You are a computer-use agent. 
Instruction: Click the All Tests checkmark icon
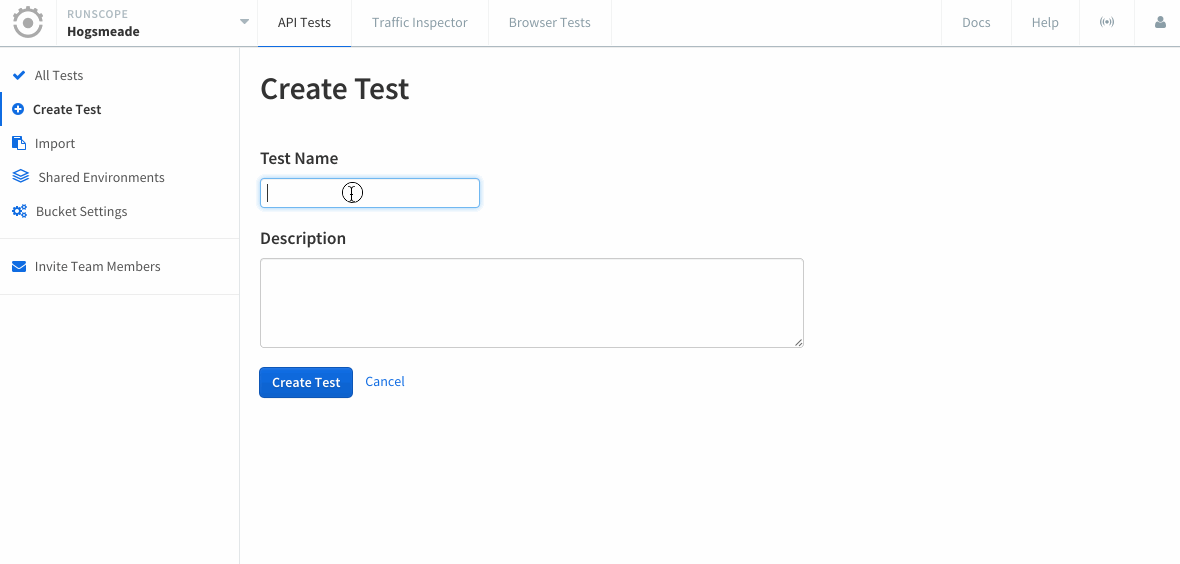[19, 75]
